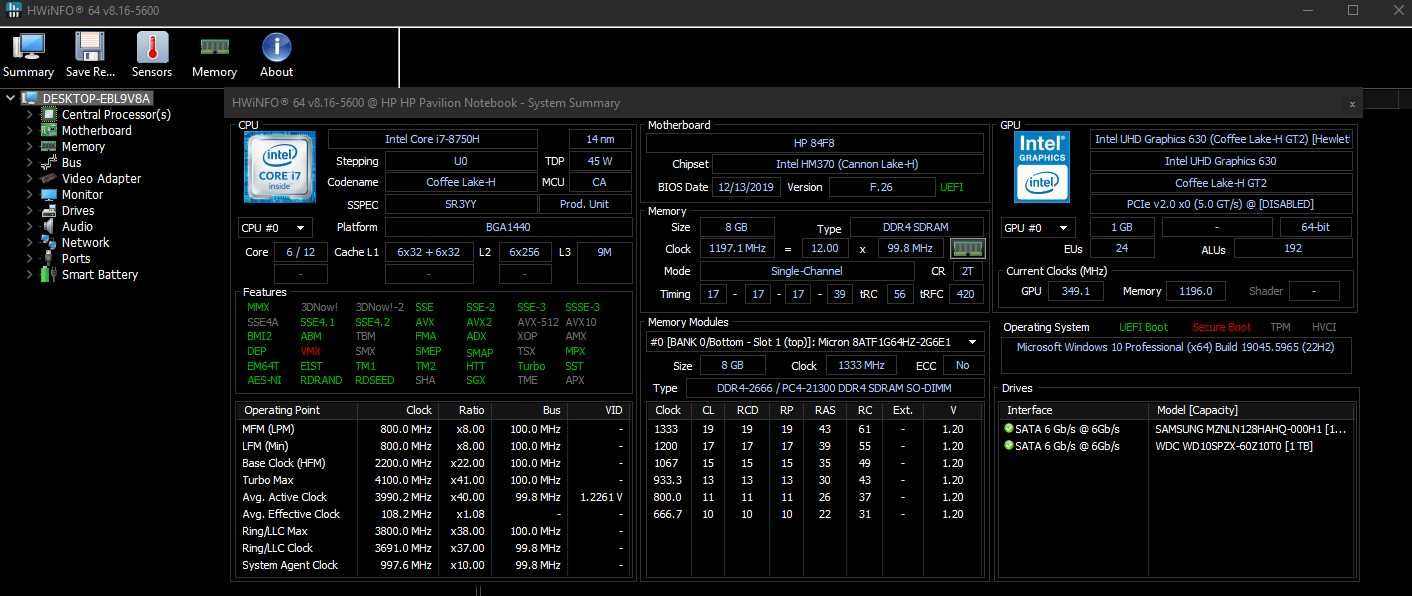This screenshot has width=1412, height=596.
Task: Click the Coffee Lake-H codename field
Action: click(461, 182)
